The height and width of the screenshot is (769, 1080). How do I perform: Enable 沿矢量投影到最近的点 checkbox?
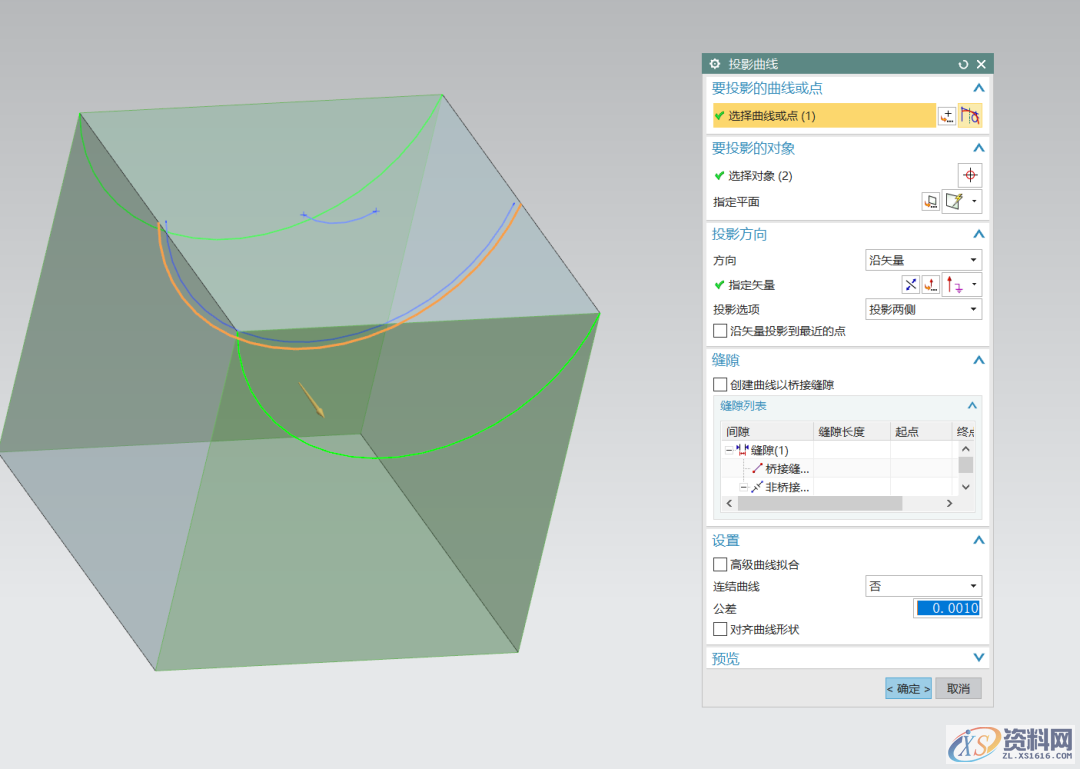(720, 331)
